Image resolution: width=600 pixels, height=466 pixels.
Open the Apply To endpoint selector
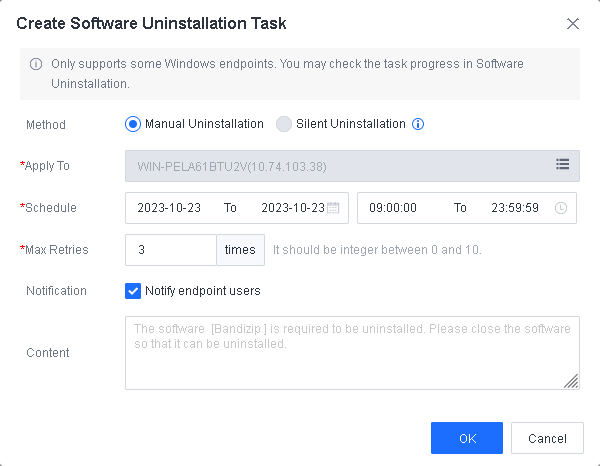tap(340, 165)
